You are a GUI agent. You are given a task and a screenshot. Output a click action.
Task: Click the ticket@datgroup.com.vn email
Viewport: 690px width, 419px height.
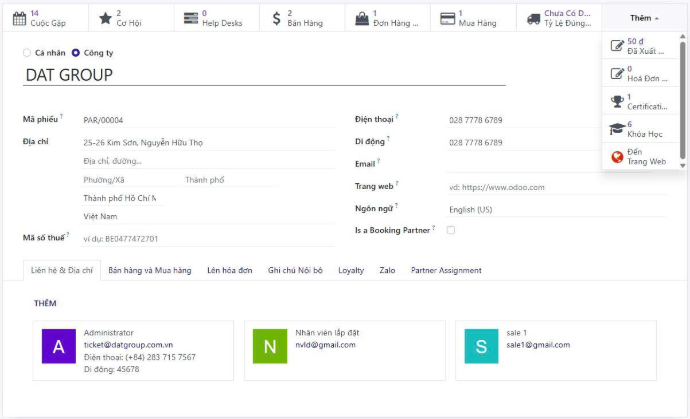tap(128, 345)
